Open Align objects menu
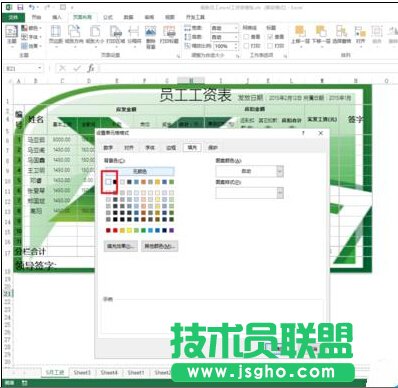398x388 pixels. 360,35
